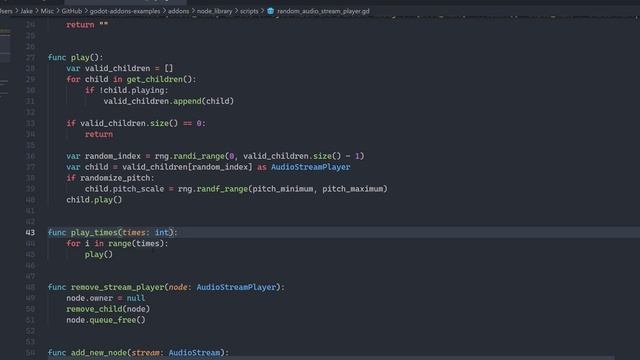640x360 pixels.
Task: Click line number 43 in the gutter
Action: click(x=30, y=232)
